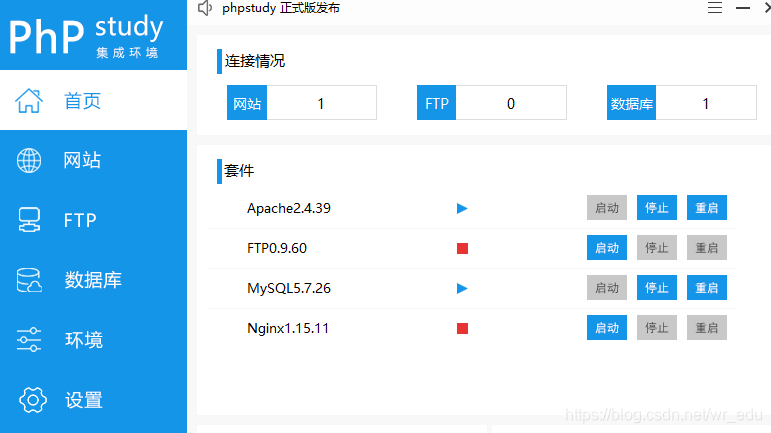
Task: Click the globe website icon
Action: click(x=29, y=160)
